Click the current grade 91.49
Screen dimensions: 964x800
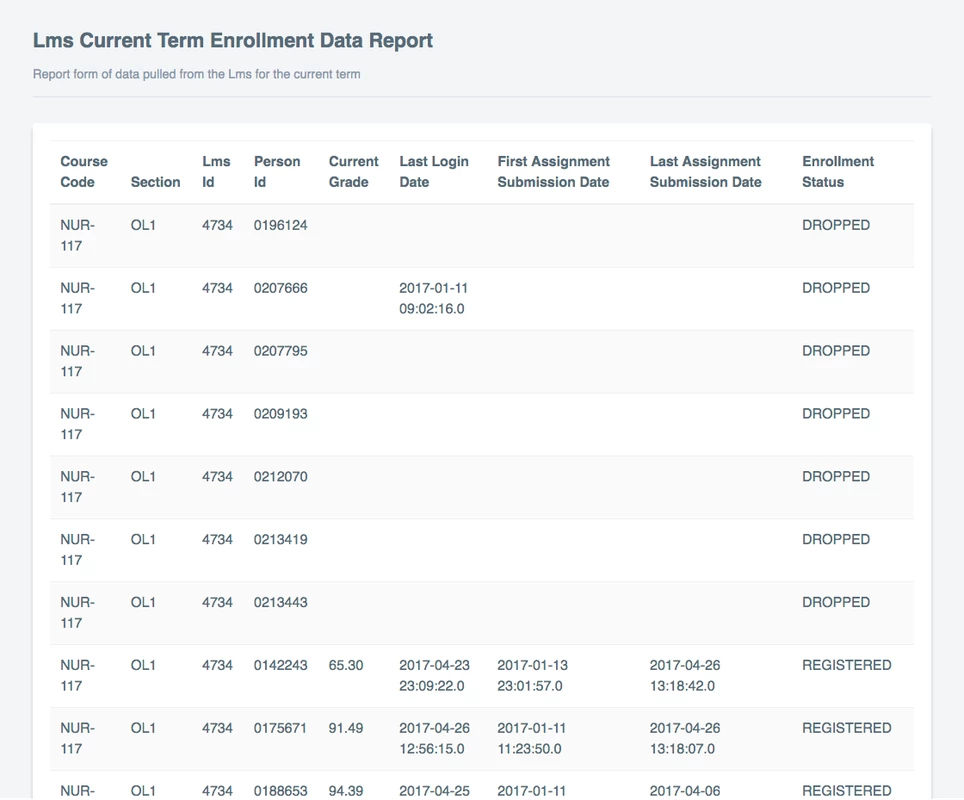[x=346, y=728]
